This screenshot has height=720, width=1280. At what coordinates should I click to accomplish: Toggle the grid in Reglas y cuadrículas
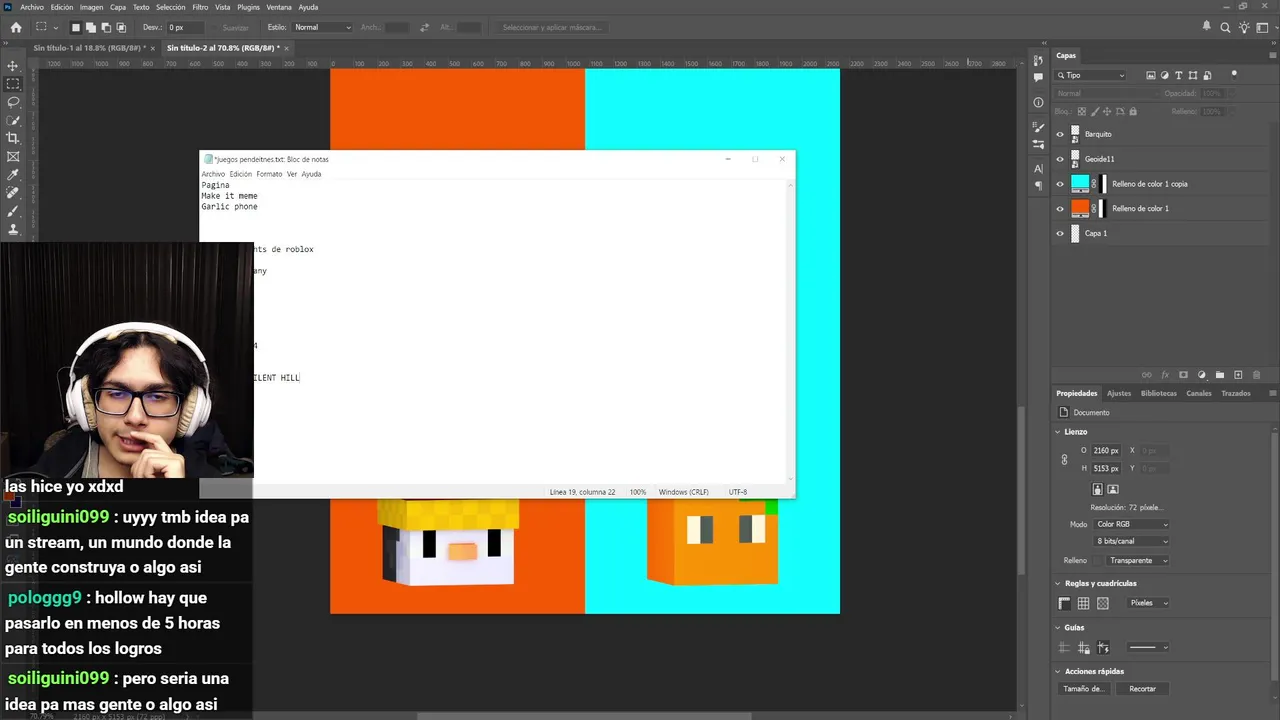point(1083,603)
